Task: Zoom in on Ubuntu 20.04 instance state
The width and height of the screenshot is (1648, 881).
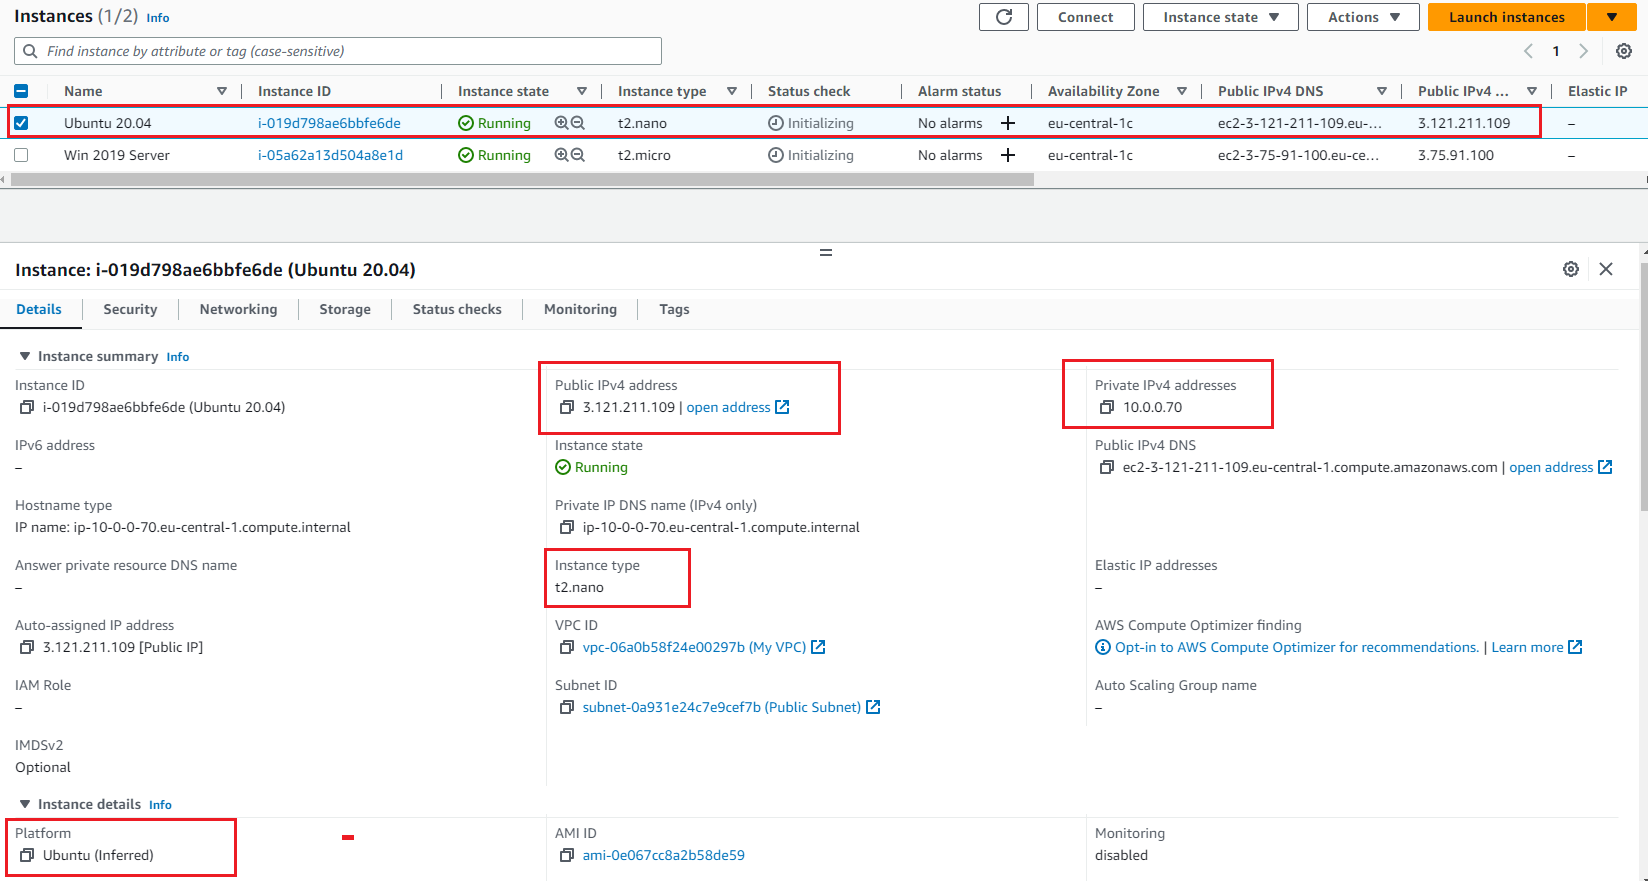Action: click(x=562, y=123)
